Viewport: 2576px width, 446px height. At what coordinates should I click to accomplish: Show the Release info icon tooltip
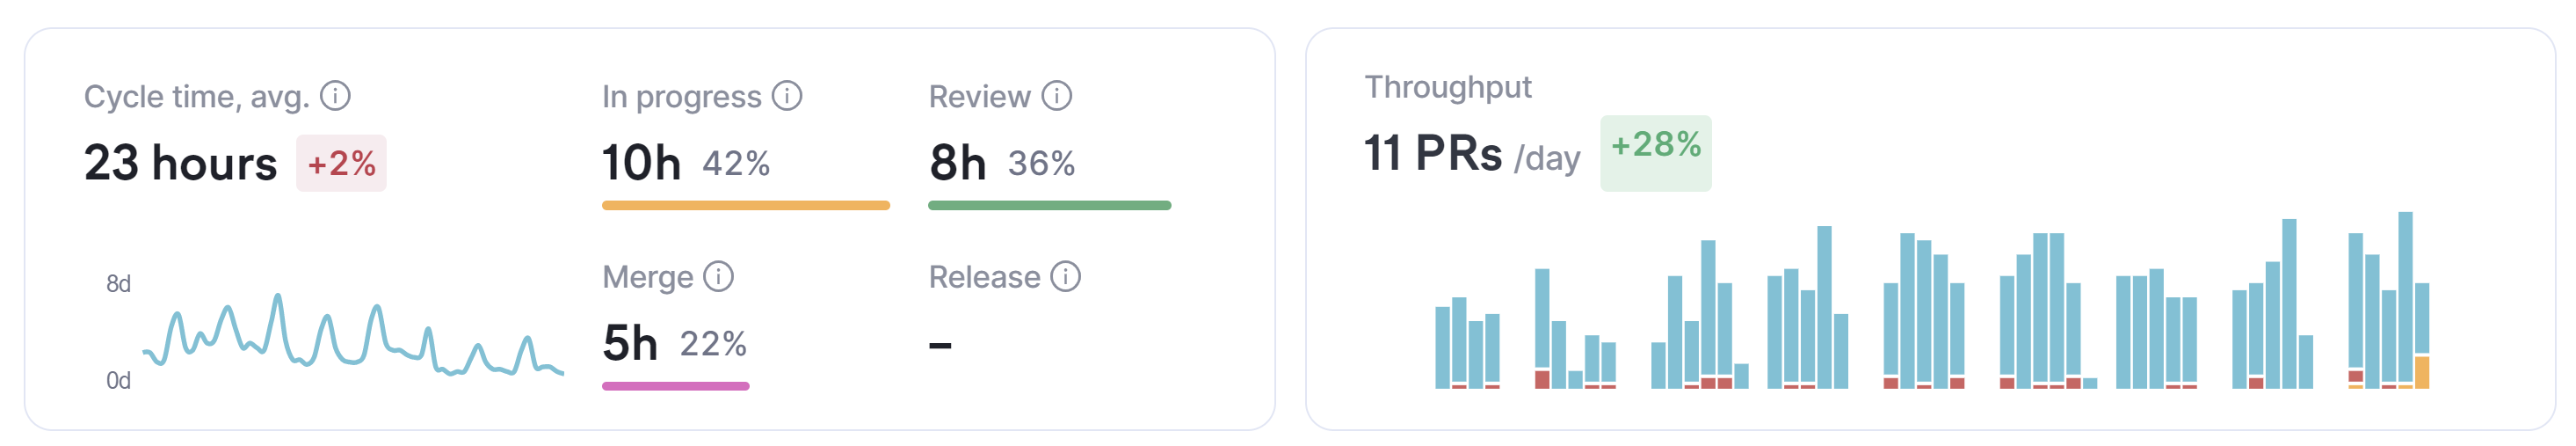coord(1065,276)
